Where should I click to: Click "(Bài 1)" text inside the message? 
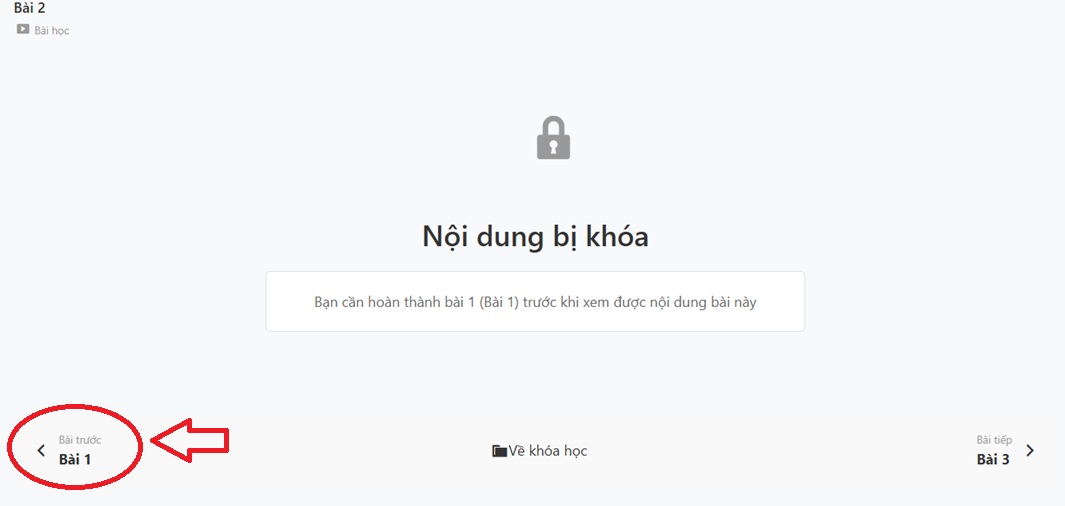499,302
